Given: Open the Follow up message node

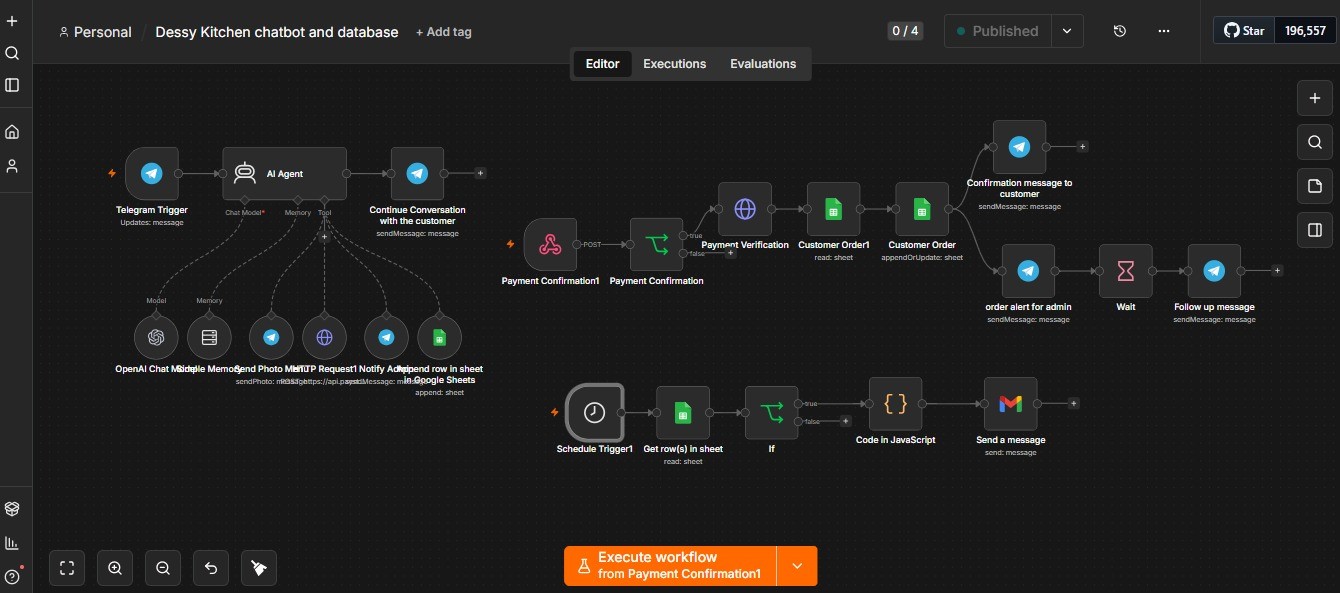Looking at the screenshot, I should pos(1214,271).
